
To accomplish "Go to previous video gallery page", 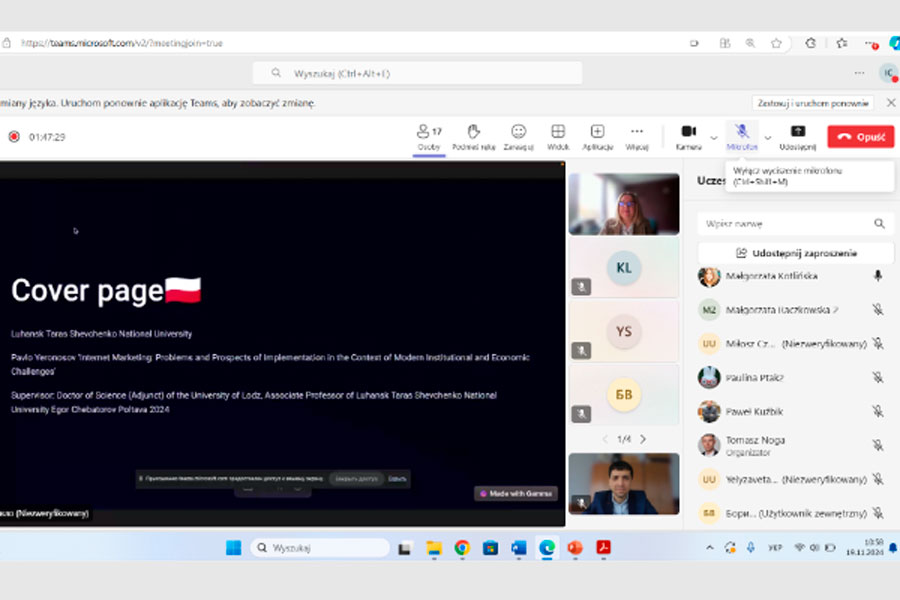I will (605, 439).
